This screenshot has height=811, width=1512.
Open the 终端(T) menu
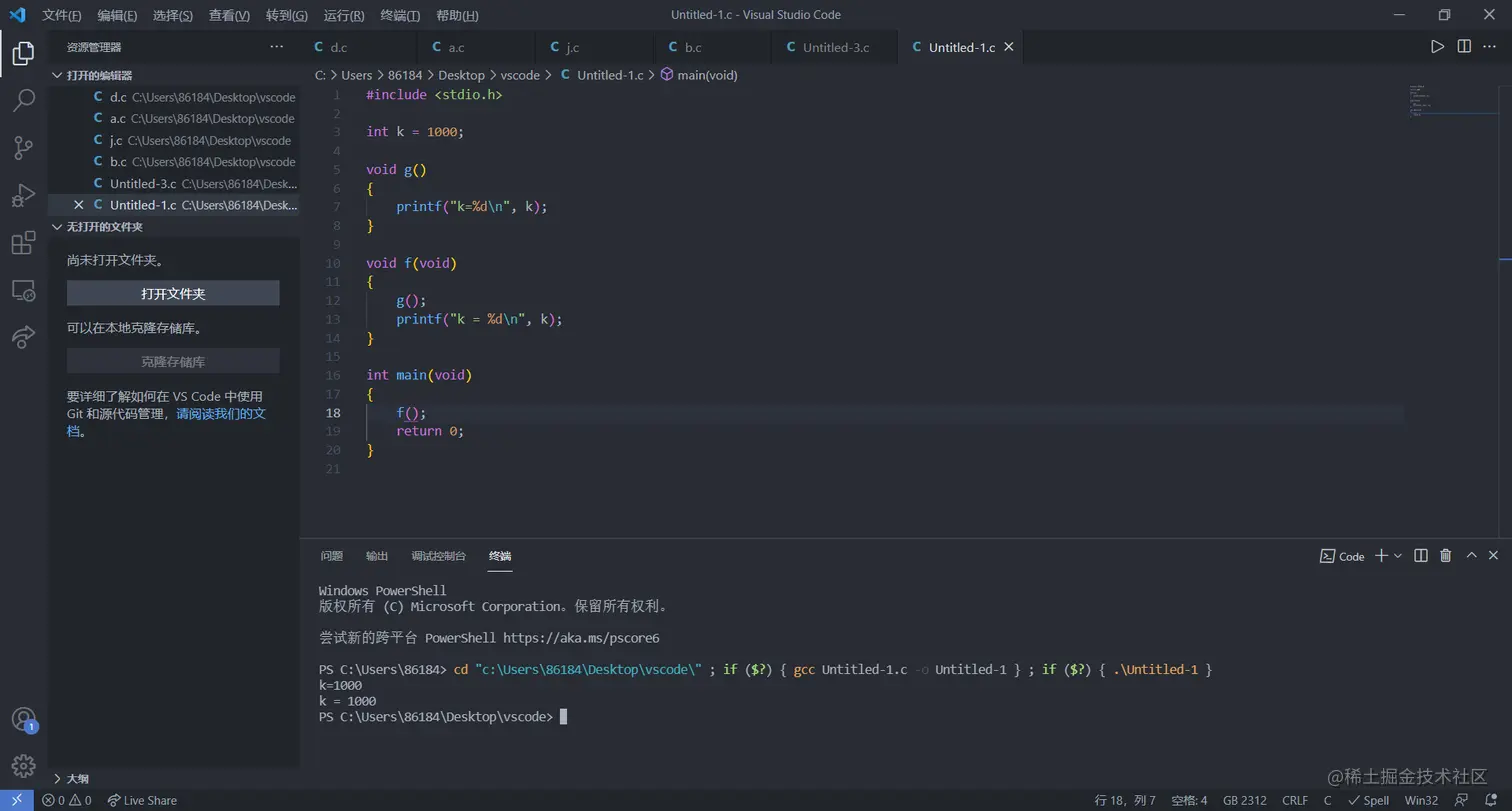tap(401, 15)
